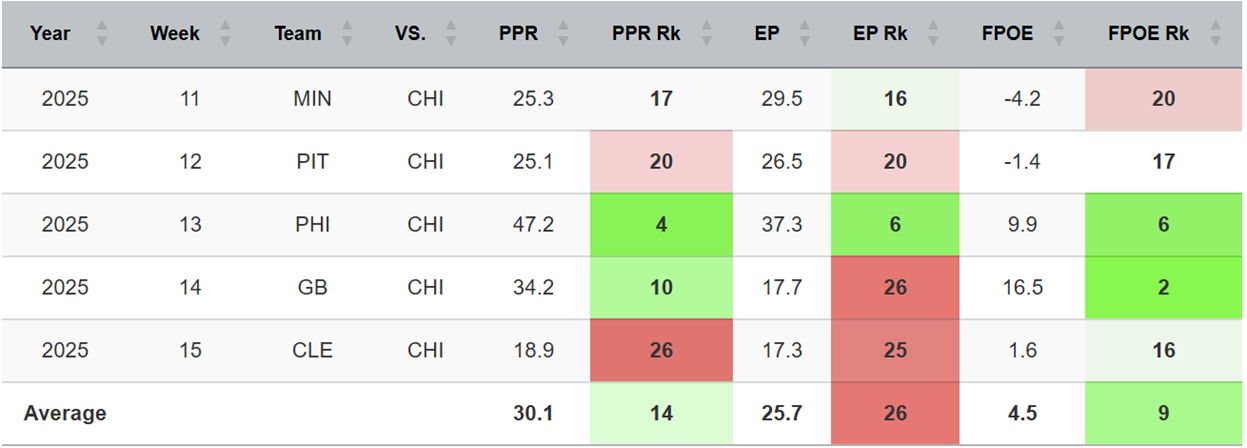This screenshot has height=448, width=1247.
Task: Click the green FPOE Rk cell showing 2
Action: pos(1163,288)
